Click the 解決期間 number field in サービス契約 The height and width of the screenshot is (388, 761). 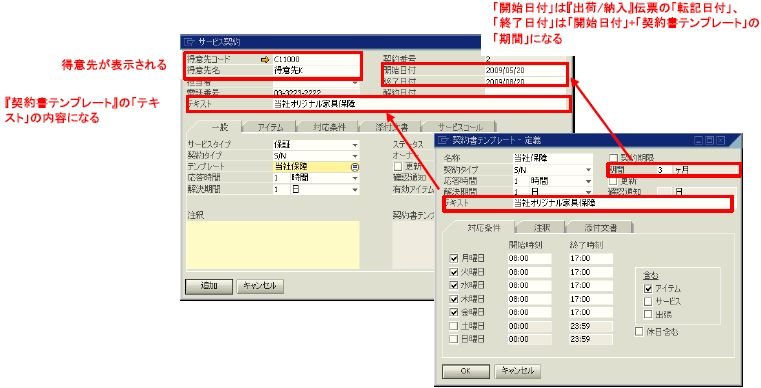click(x=280, y=189)
